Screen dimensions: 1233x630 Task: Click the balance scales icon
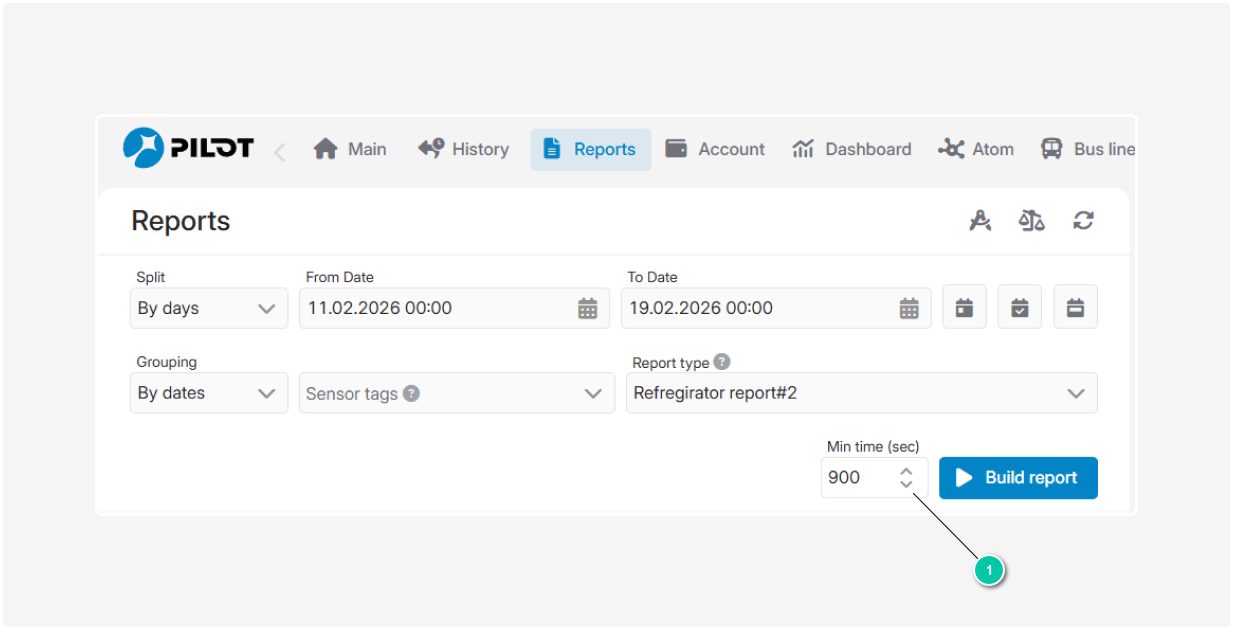(1031, 221)
